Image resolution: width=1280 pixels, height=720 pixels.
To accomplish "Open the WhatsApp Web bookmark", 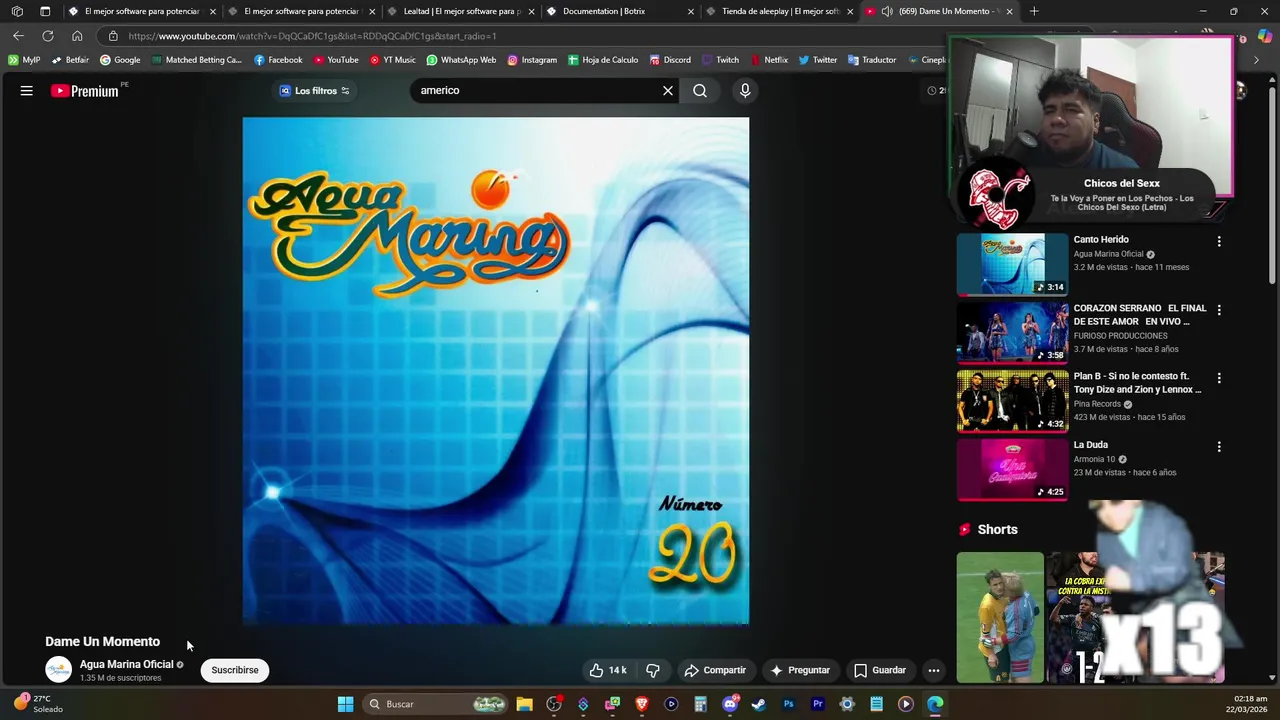I will tap(461, 60).
